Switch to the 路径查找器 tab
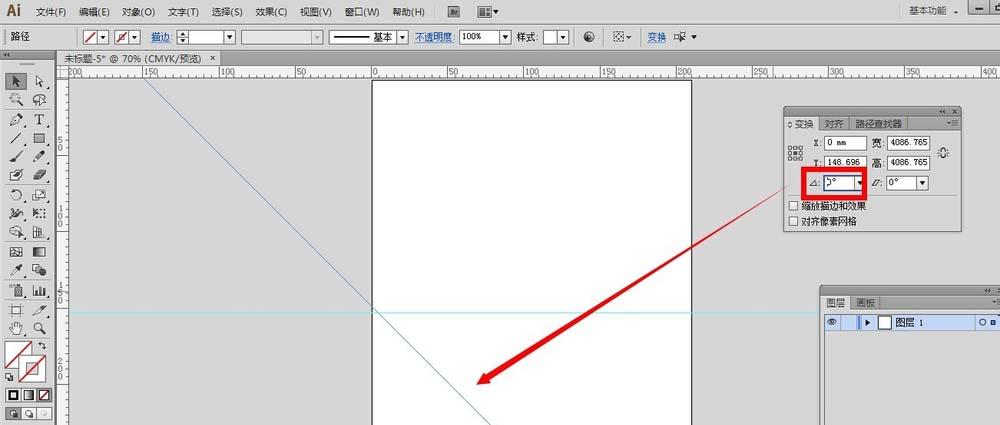This screenshot has height=425, width=1000. pyautogui.click(x=879, y=124)
